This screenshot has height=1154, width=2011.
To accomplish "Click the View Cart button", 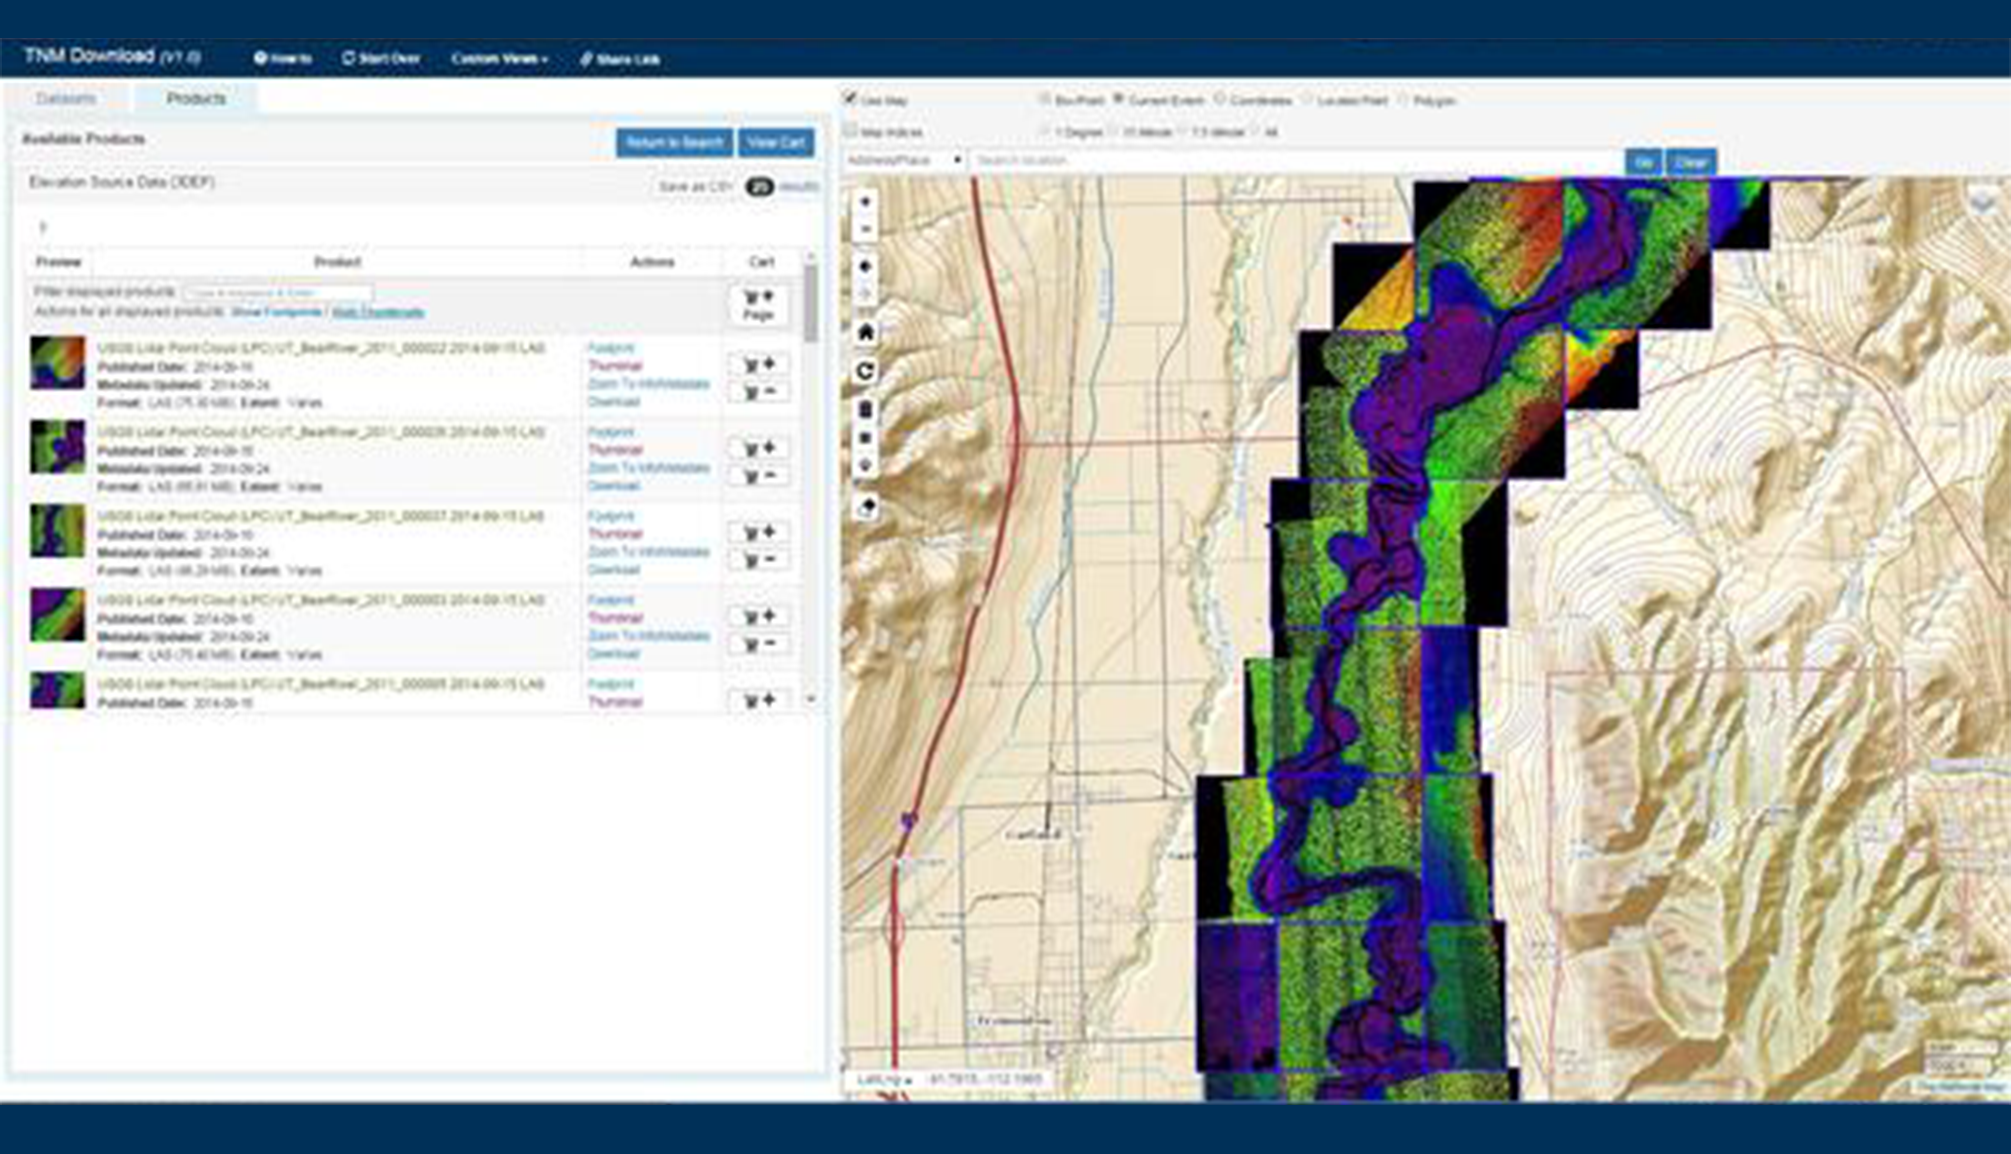I will 776,142.
